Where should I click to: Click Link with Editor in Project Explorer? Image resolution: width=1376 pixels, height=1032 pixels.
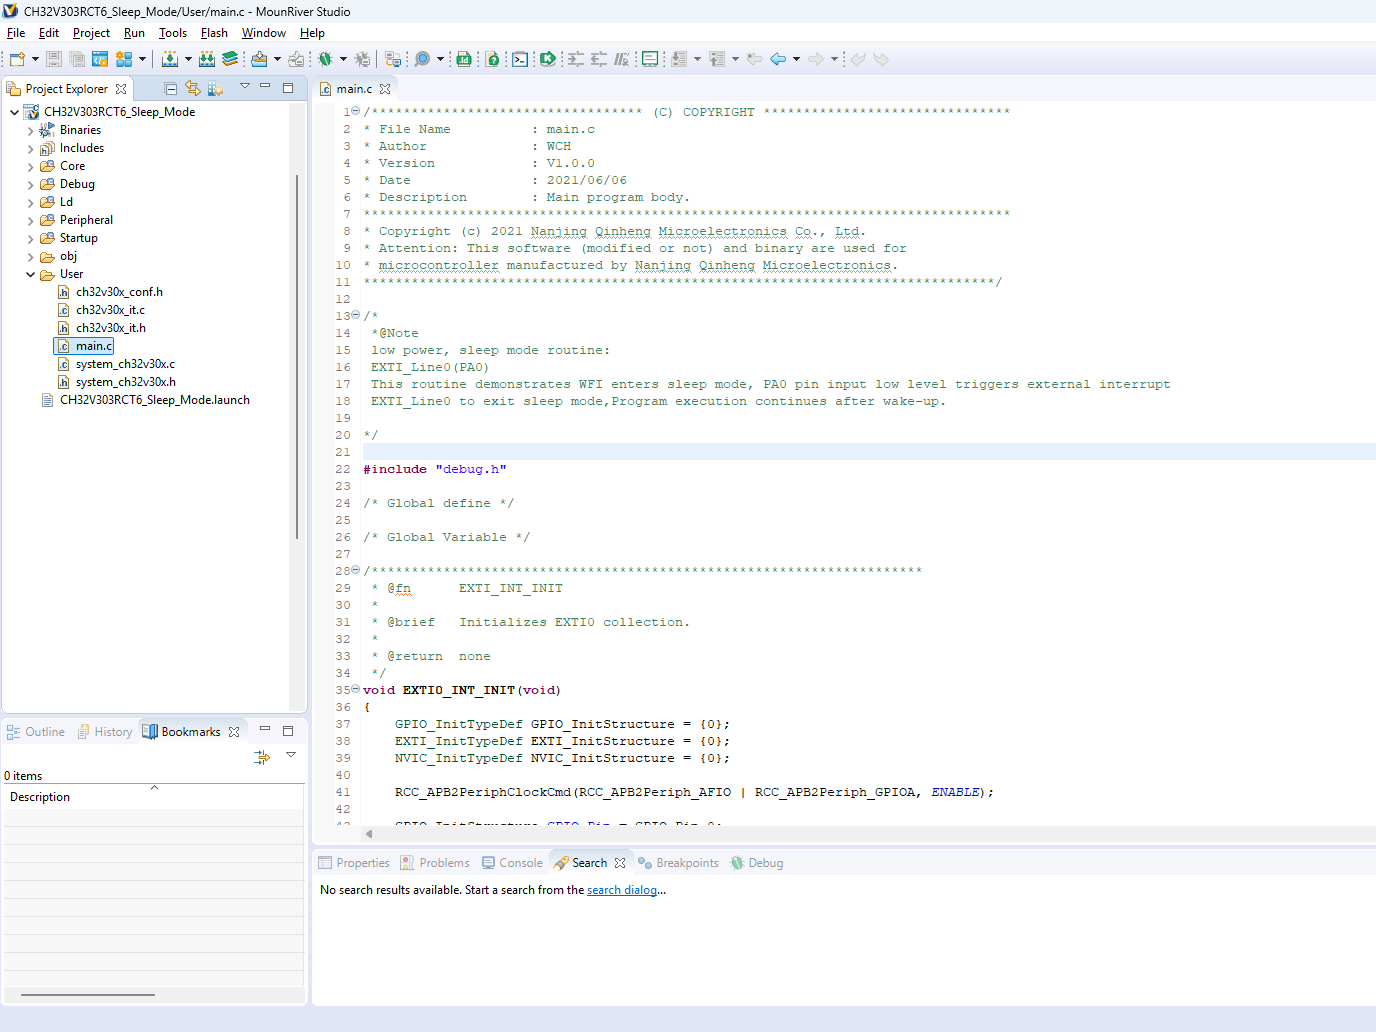point(193,89)
